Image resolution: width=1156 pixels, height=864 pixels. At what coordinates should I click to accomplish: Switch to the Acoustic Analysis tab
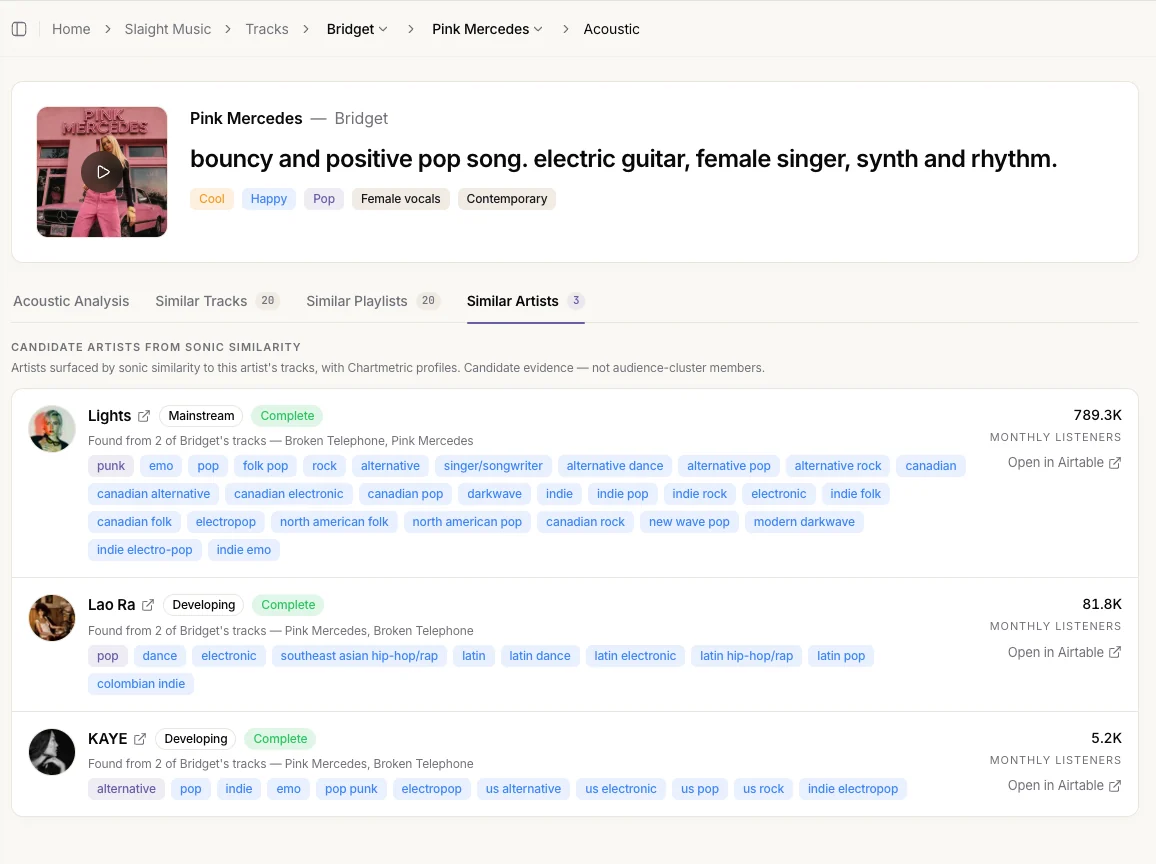[x=71, y=301]
